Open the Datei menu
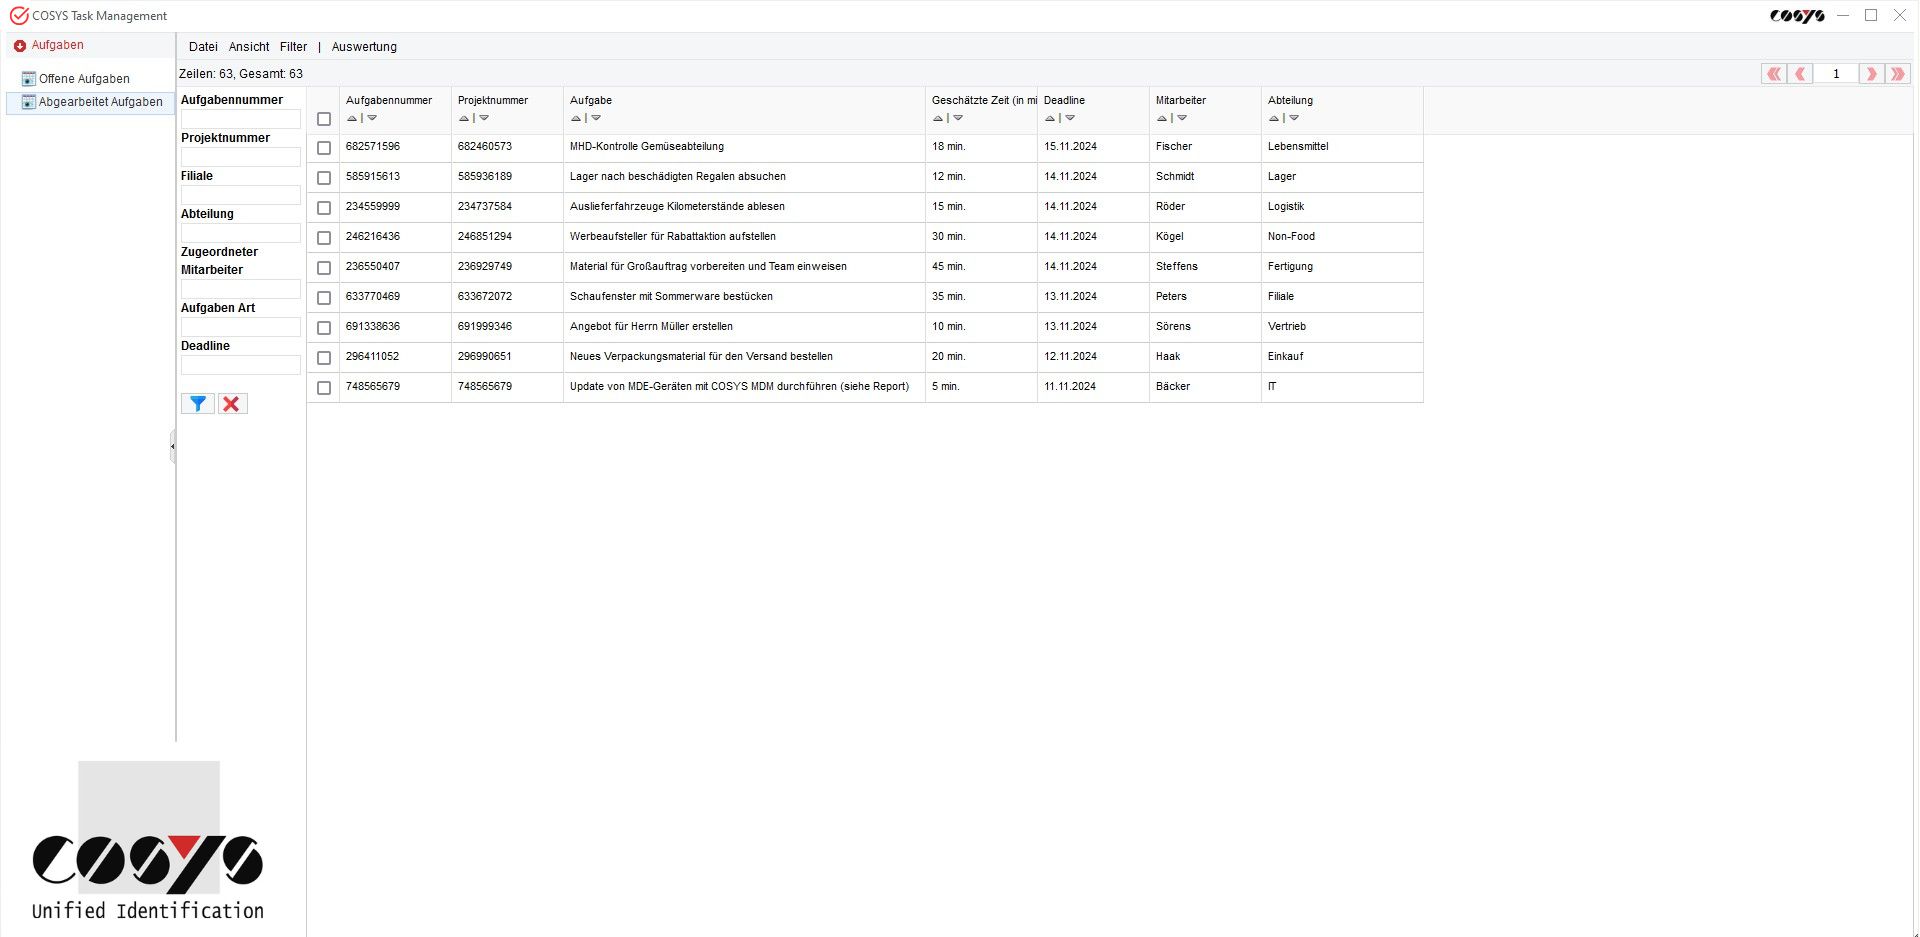The height and width of the screenshot is (937, 1920). [x=203, y=47]
